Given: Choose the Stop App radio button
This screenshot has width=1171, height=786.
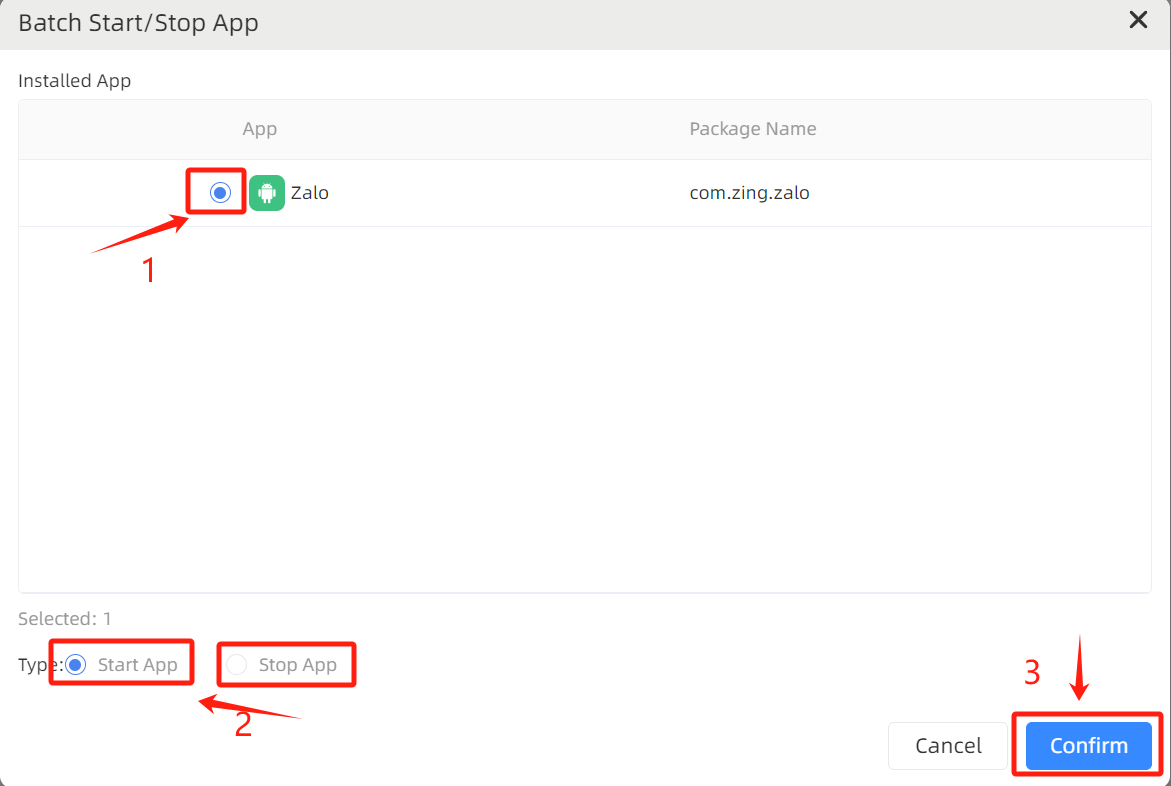Looking at the screenshot, I should tap(237, 665).
